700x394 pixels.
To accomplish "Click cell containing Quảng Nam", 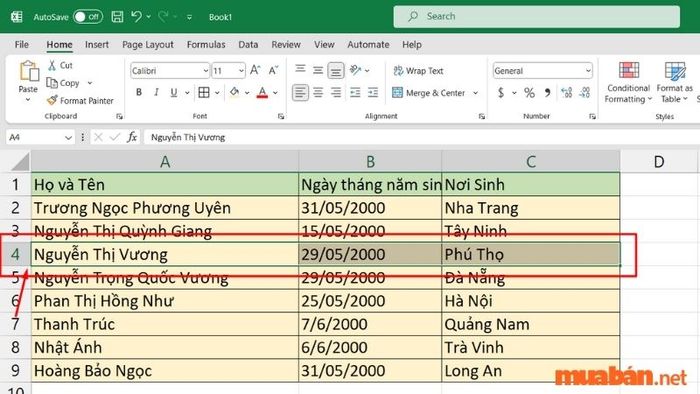I will click(x=530, y=324).
